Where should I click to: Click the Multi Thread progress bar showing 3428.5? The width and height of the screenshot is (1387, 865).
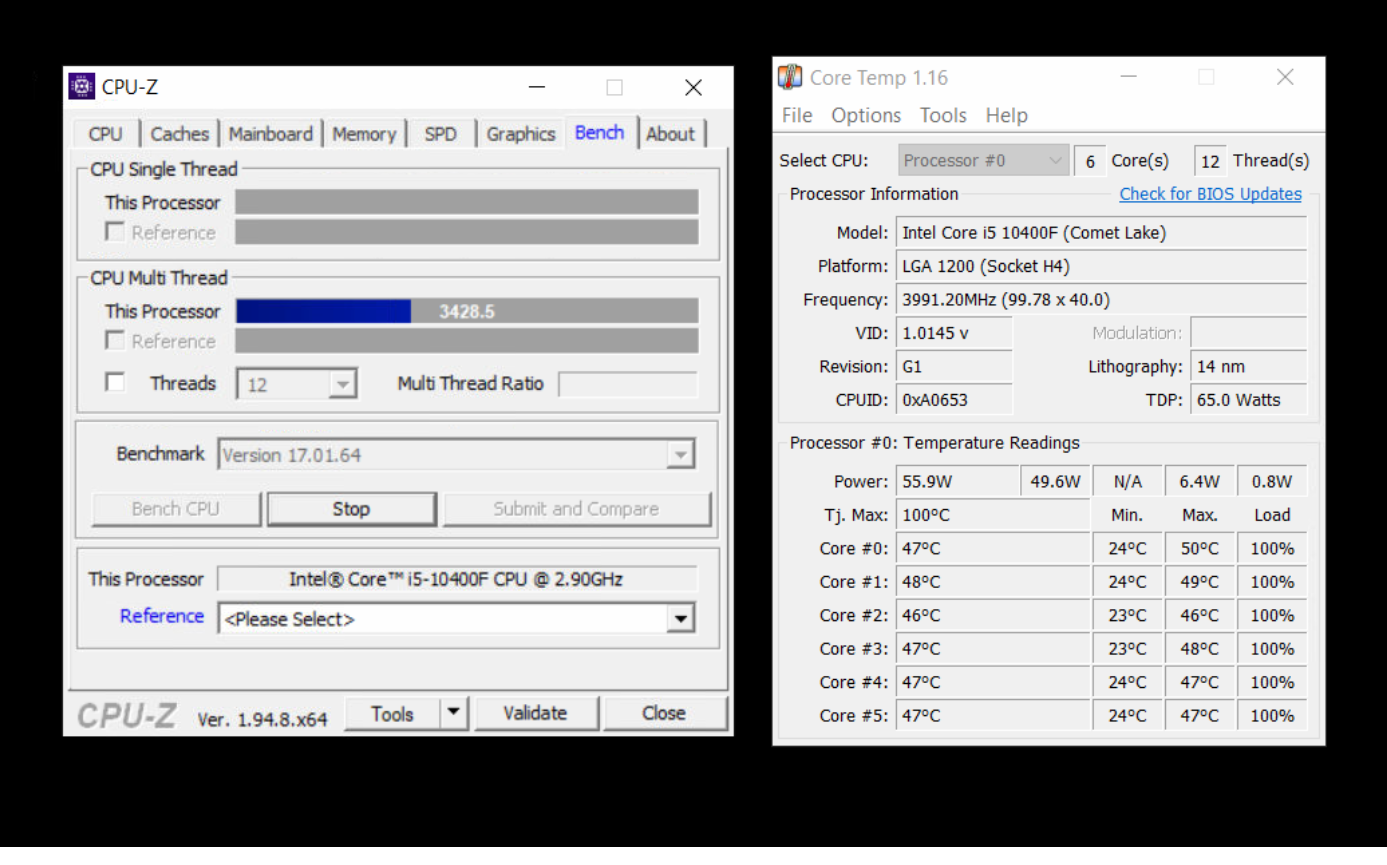pos(467,311)
